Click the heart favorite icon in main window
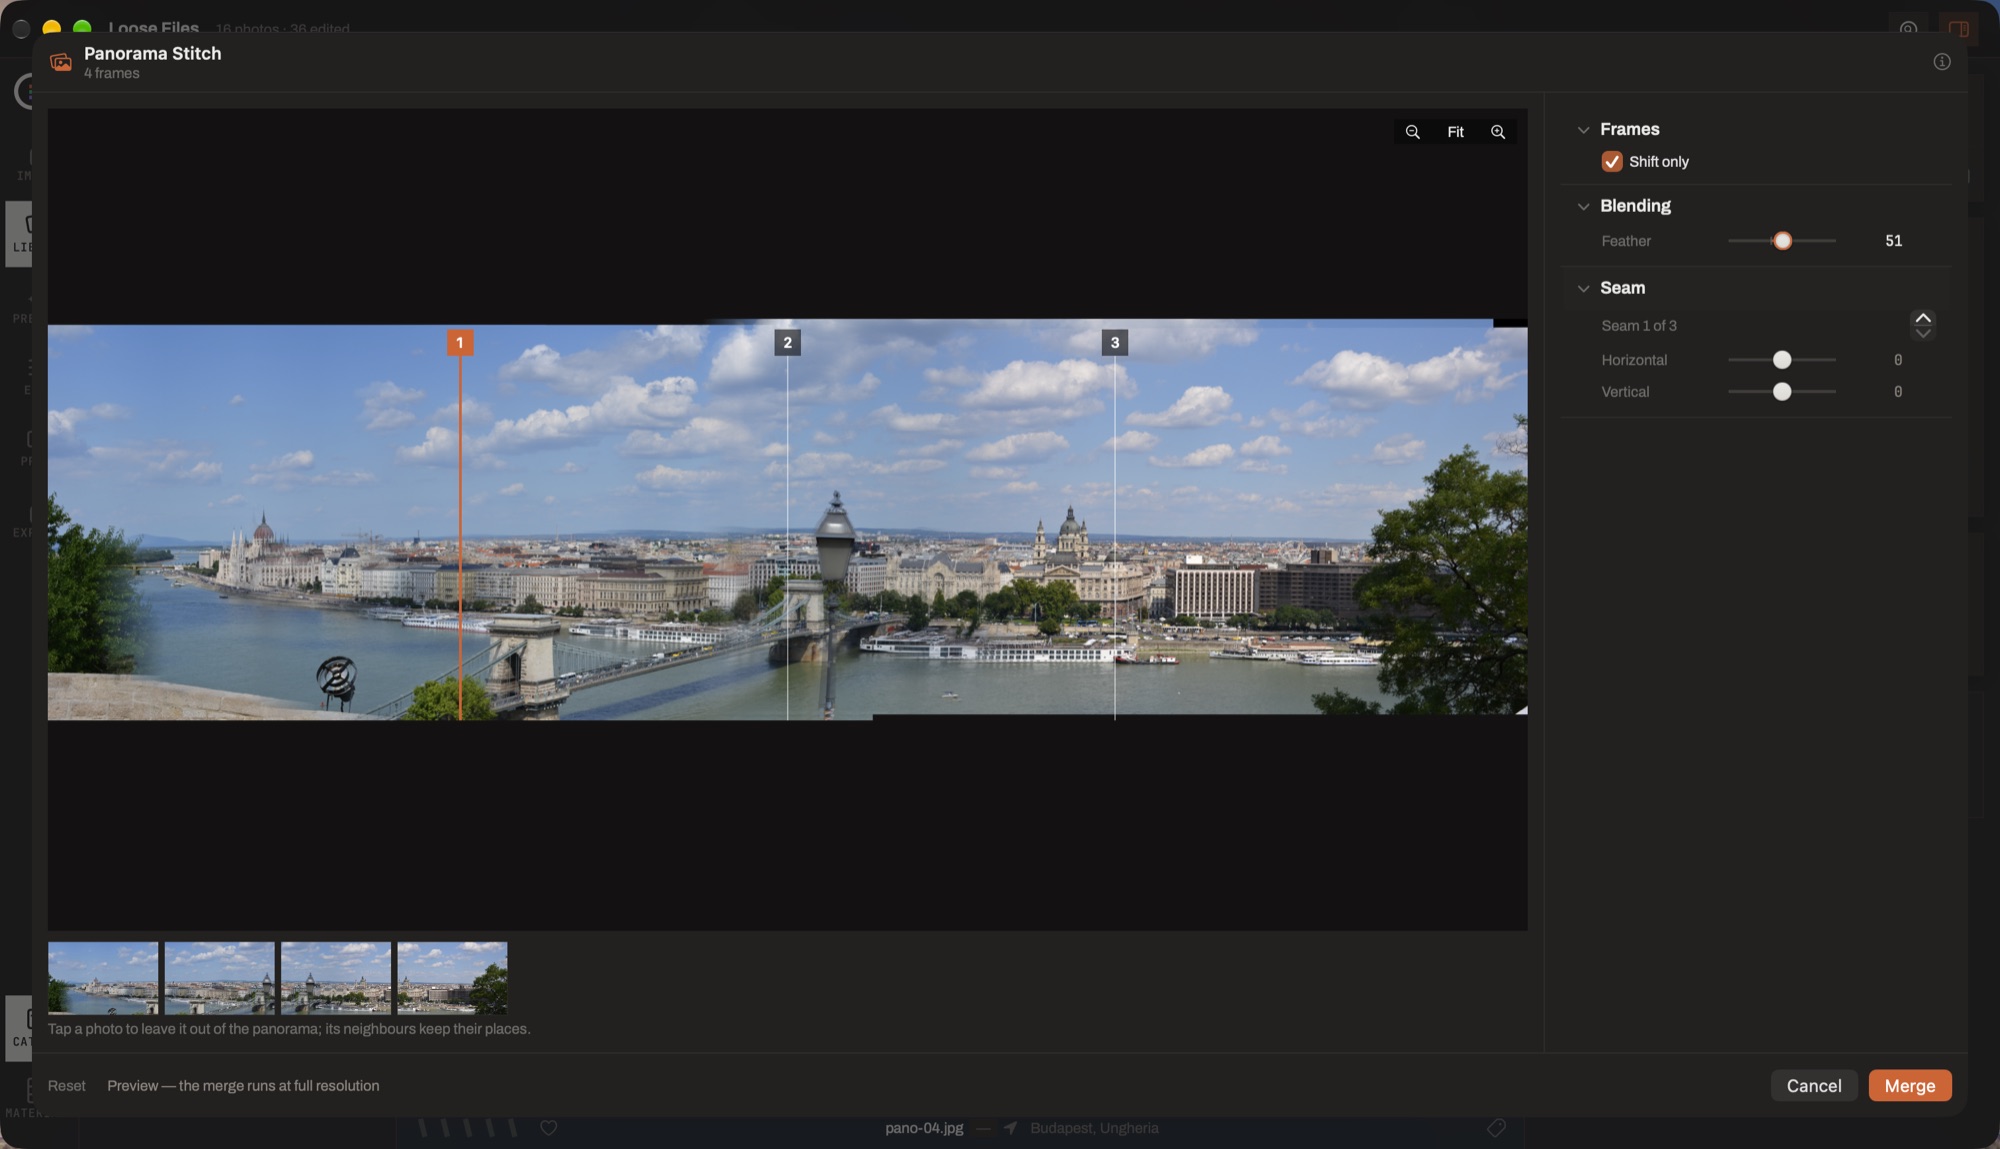The width and height of the screenshot is (2000, 1149). point(548,1128)
